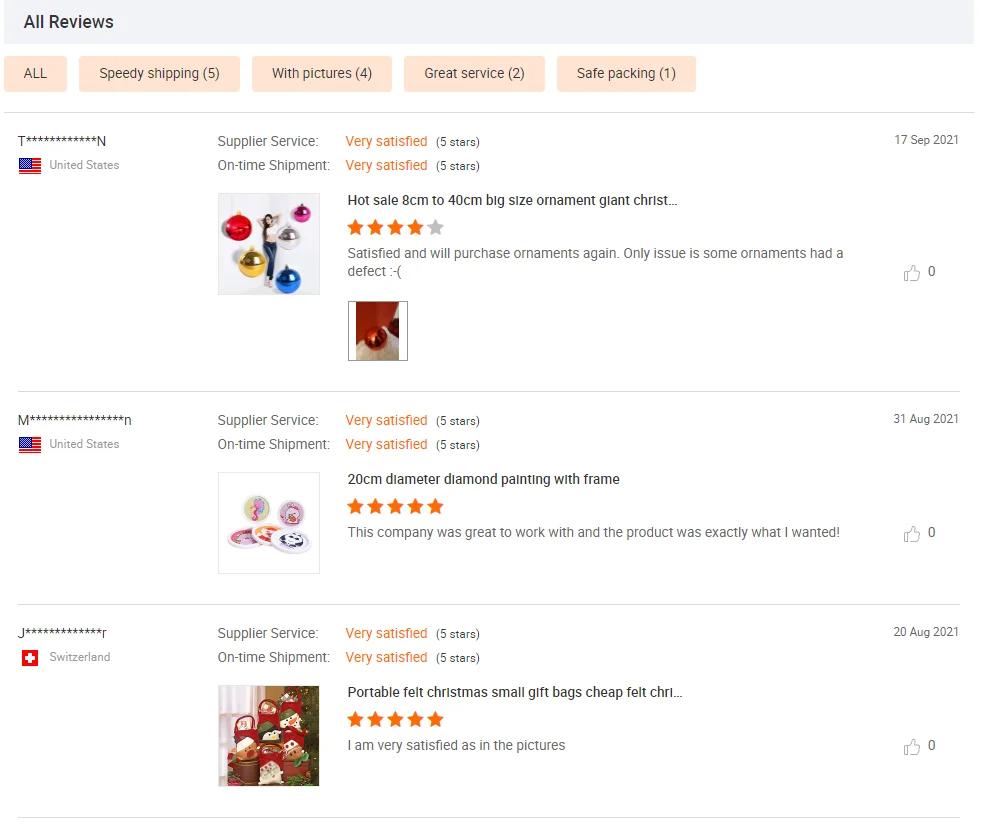Viewport: 992px width, 824px height.
Task: Open the felt gift bags product thumbnail
Action: (269, 736)
